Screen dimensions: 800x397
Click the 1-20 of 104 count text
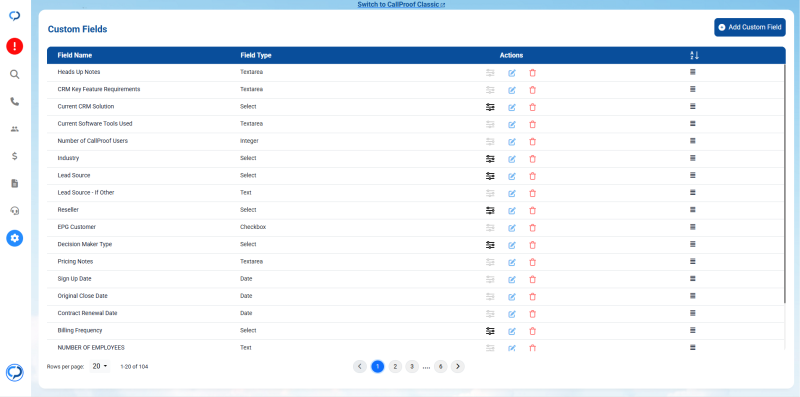(x=134, y=366)
